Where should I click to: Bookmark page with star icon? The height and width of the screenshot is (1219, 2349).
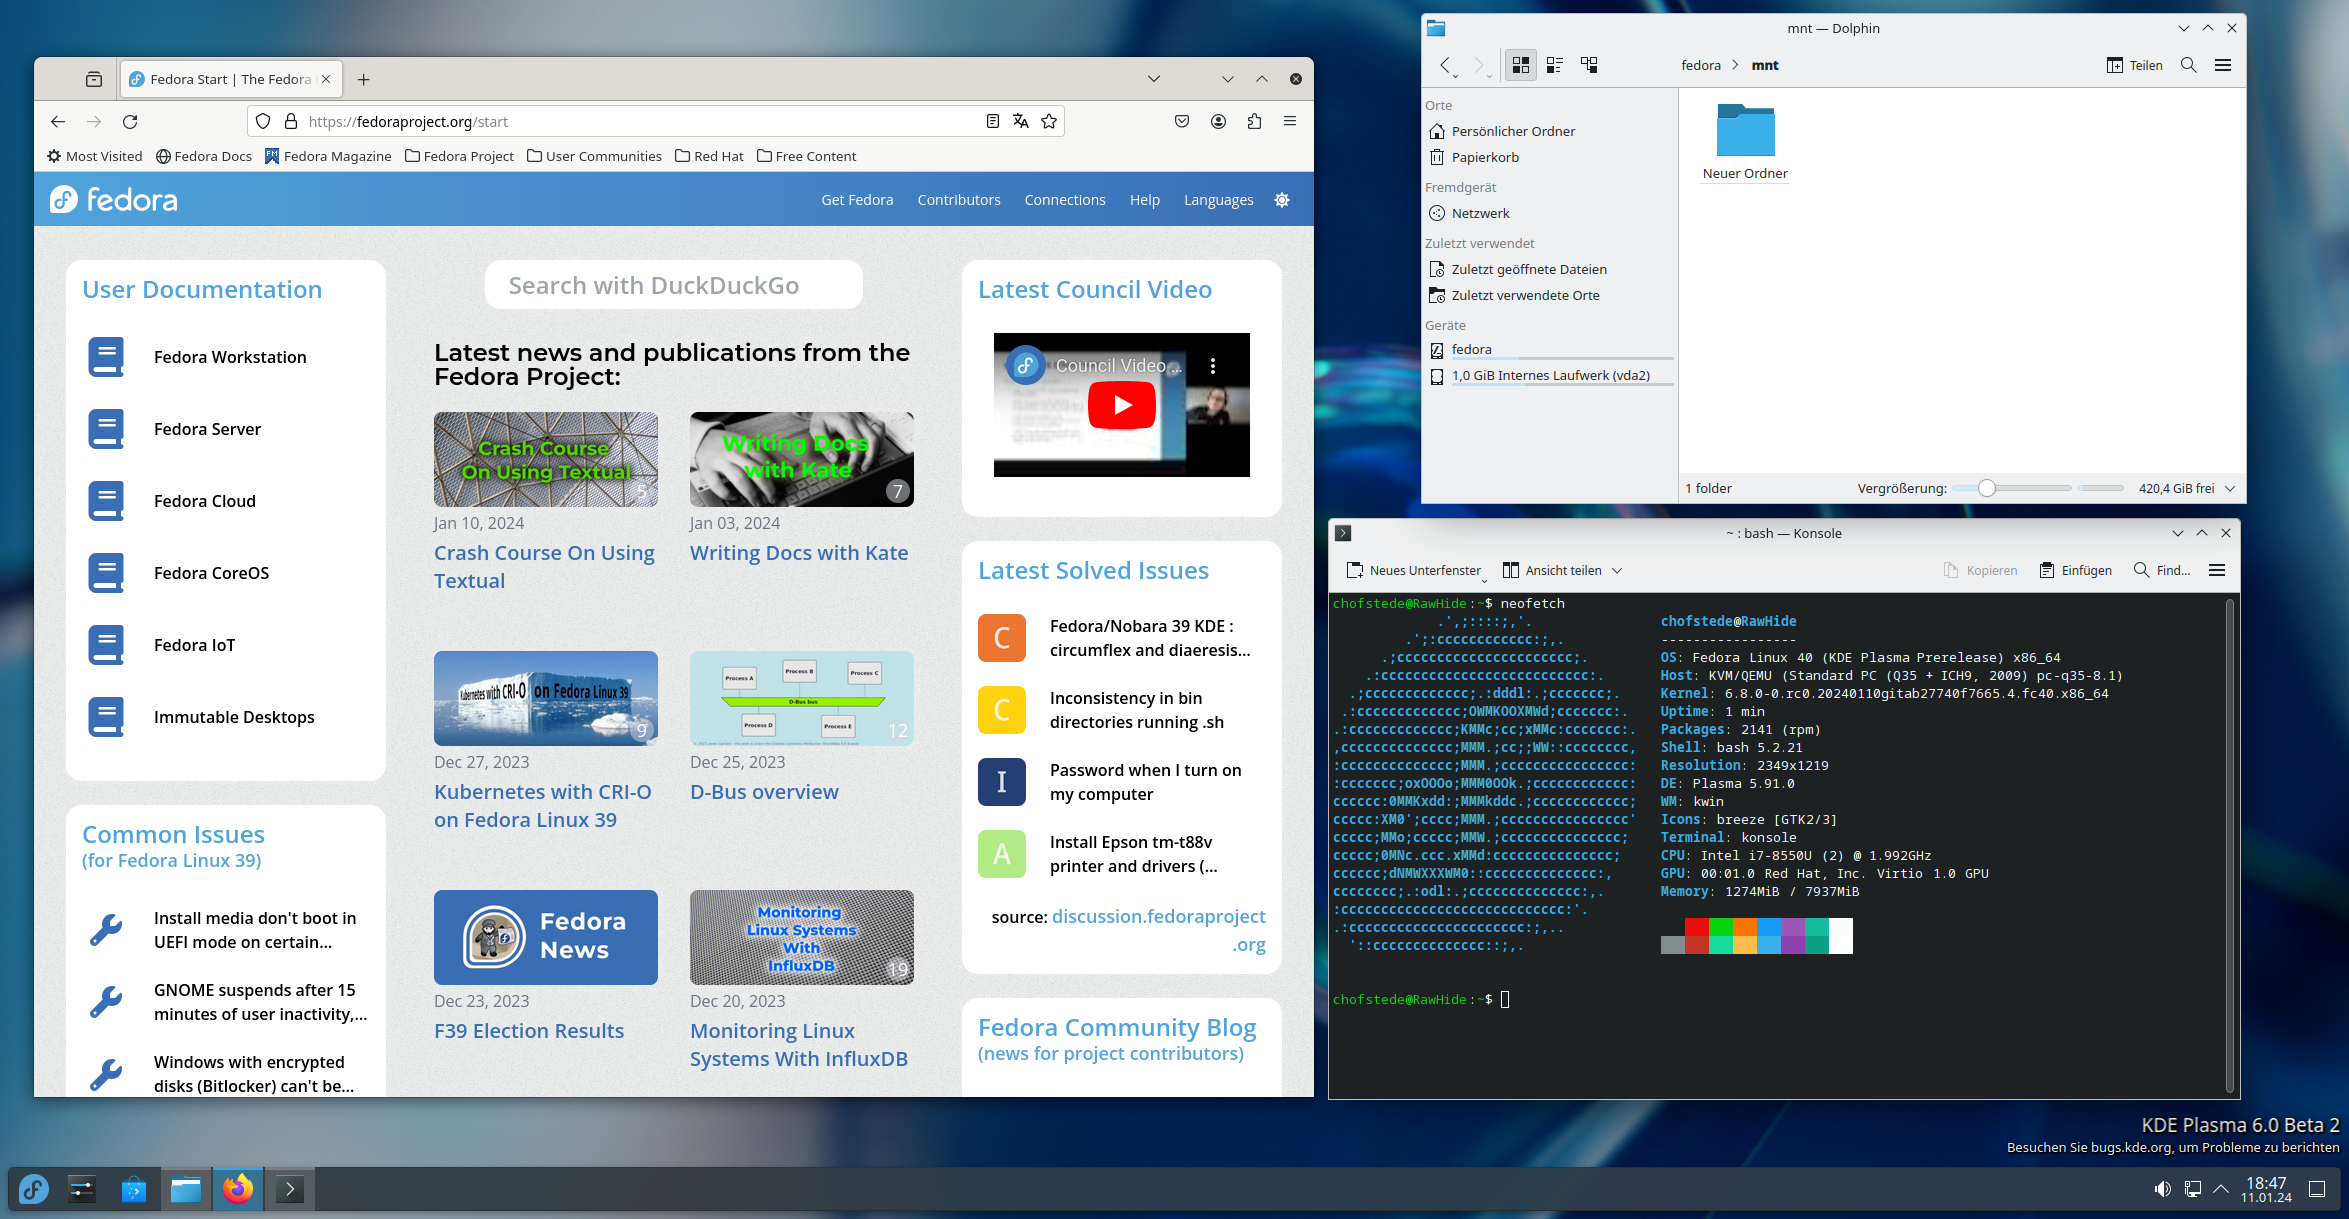click(1049, 121)
